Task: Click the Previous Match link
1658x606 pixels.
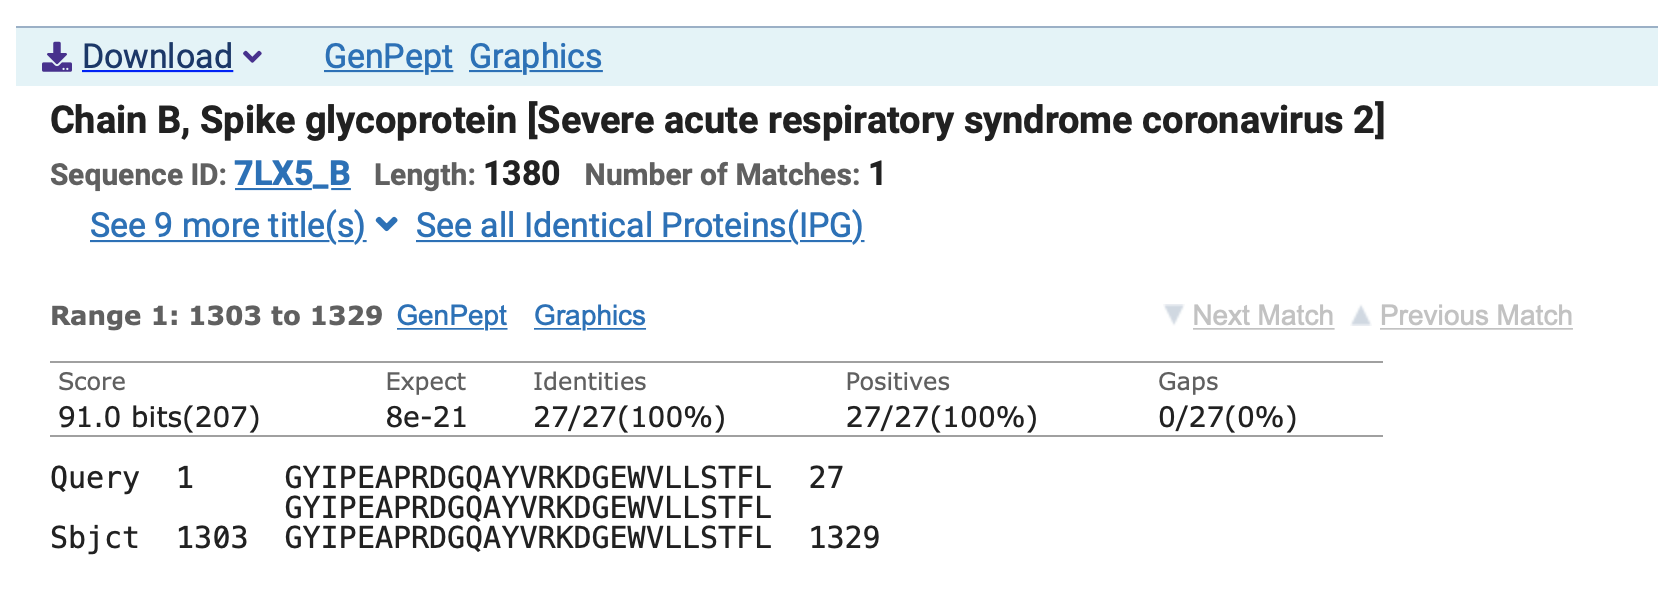Action: pyautogui.click(x=1475, y=316)
